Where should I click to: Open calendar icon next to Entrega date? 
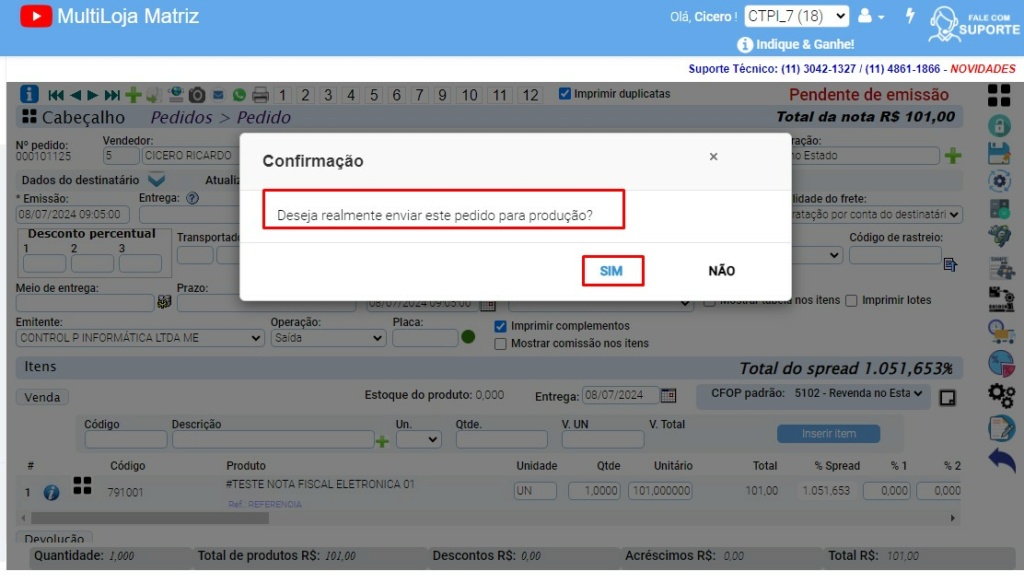tap(667, 395)
